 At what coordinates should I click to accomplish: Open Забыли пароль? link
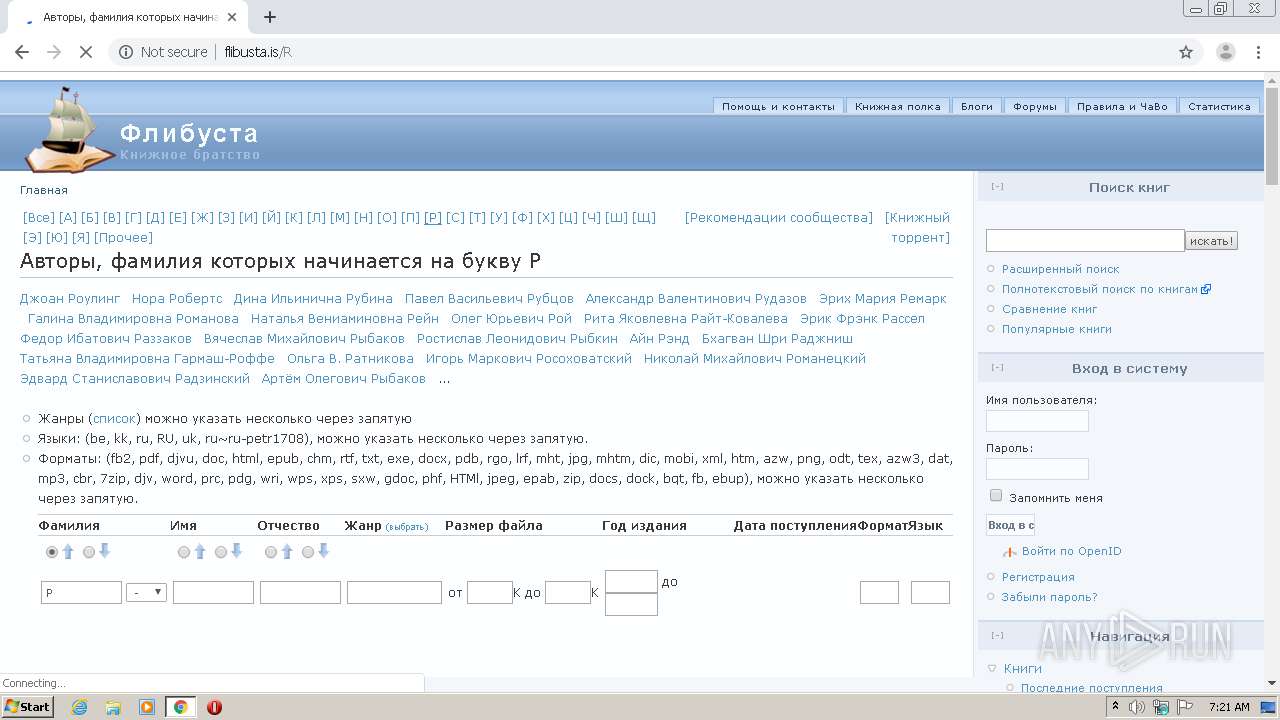coord(1049,597)
